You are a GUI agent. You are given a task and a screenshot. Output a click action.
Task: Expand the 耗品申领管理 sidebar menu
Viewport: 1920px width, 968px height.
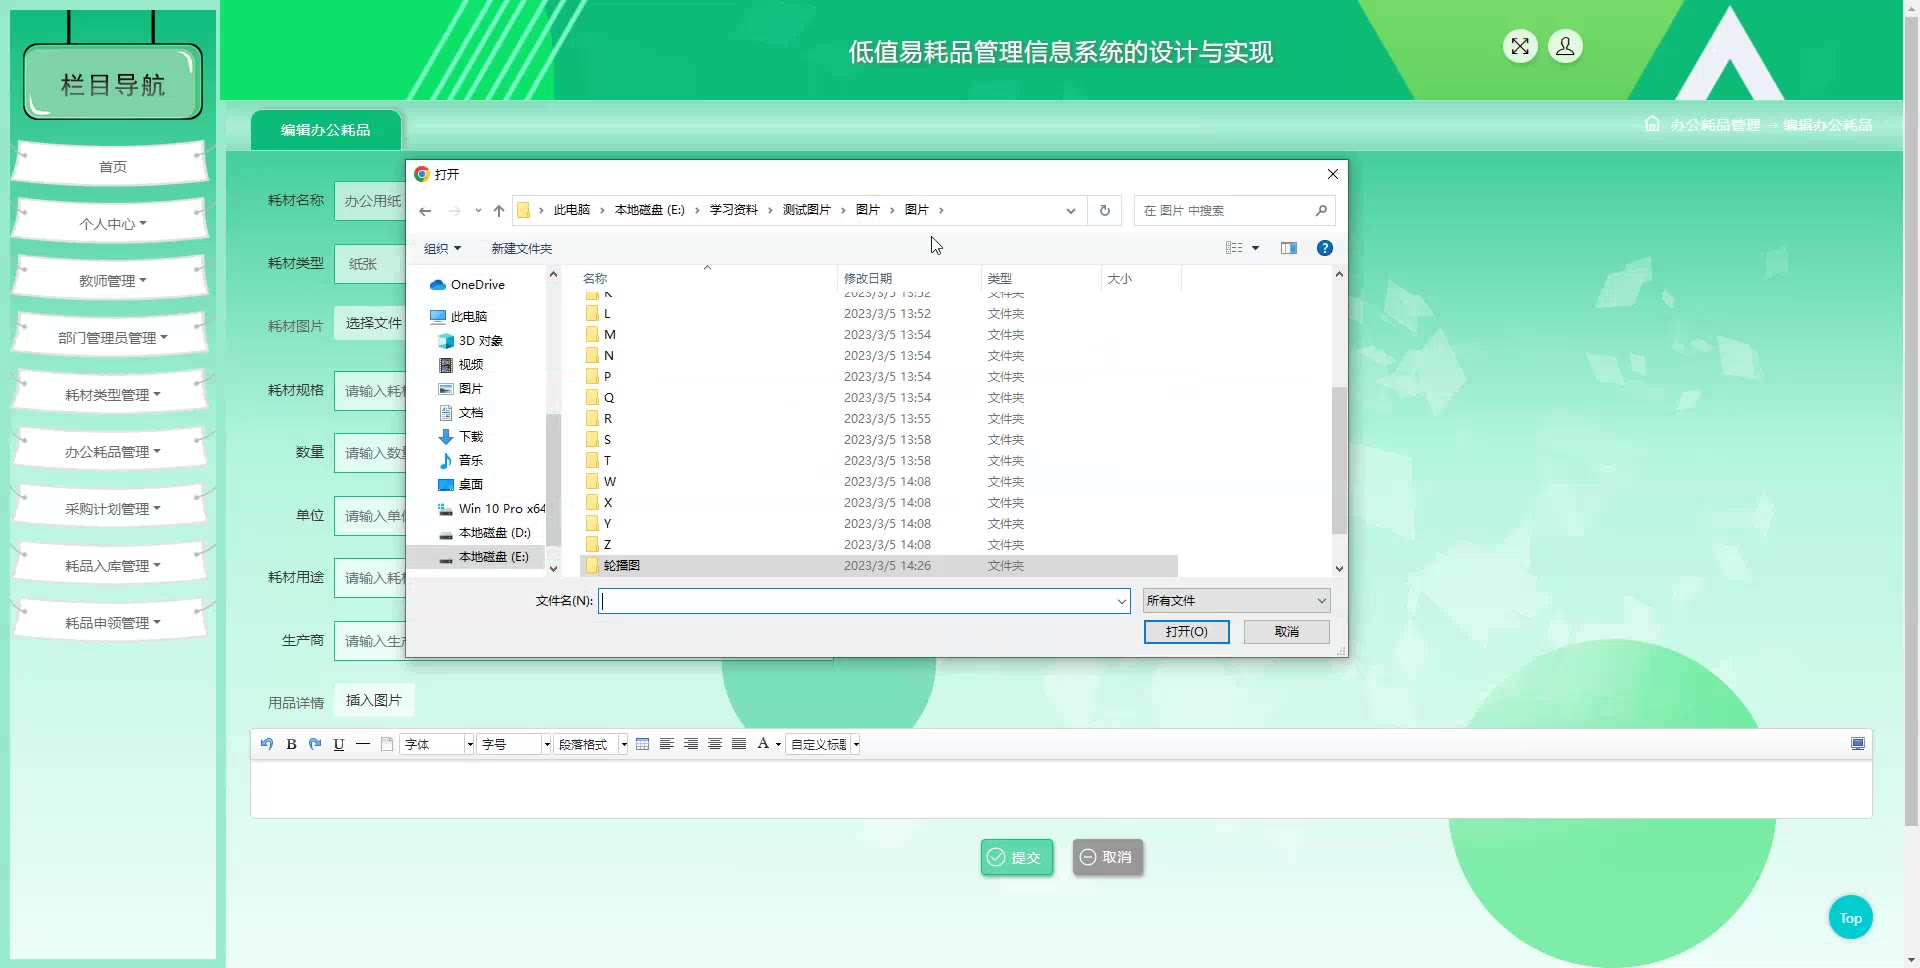[112, 623]
